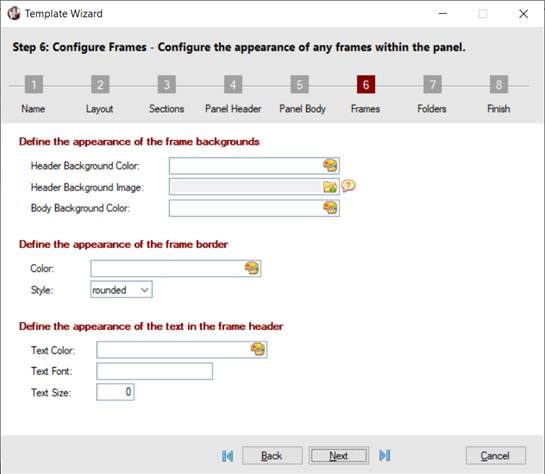
Task: Go to step 7 Folders
Action: pyautogui.click(x=432, y=84)
